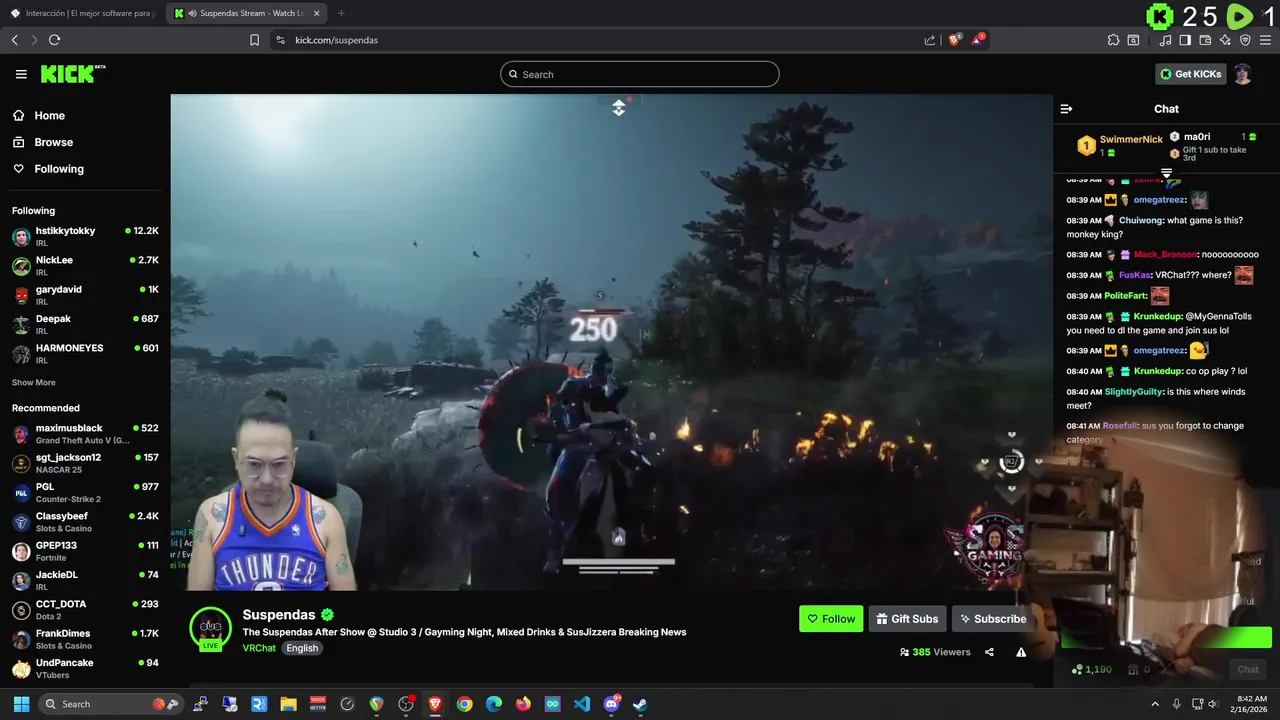1280x720 pixels.
Task: Click SwimmerNick on gift leaderboard
Action: pyautogui.click(x=1131, y=140)
